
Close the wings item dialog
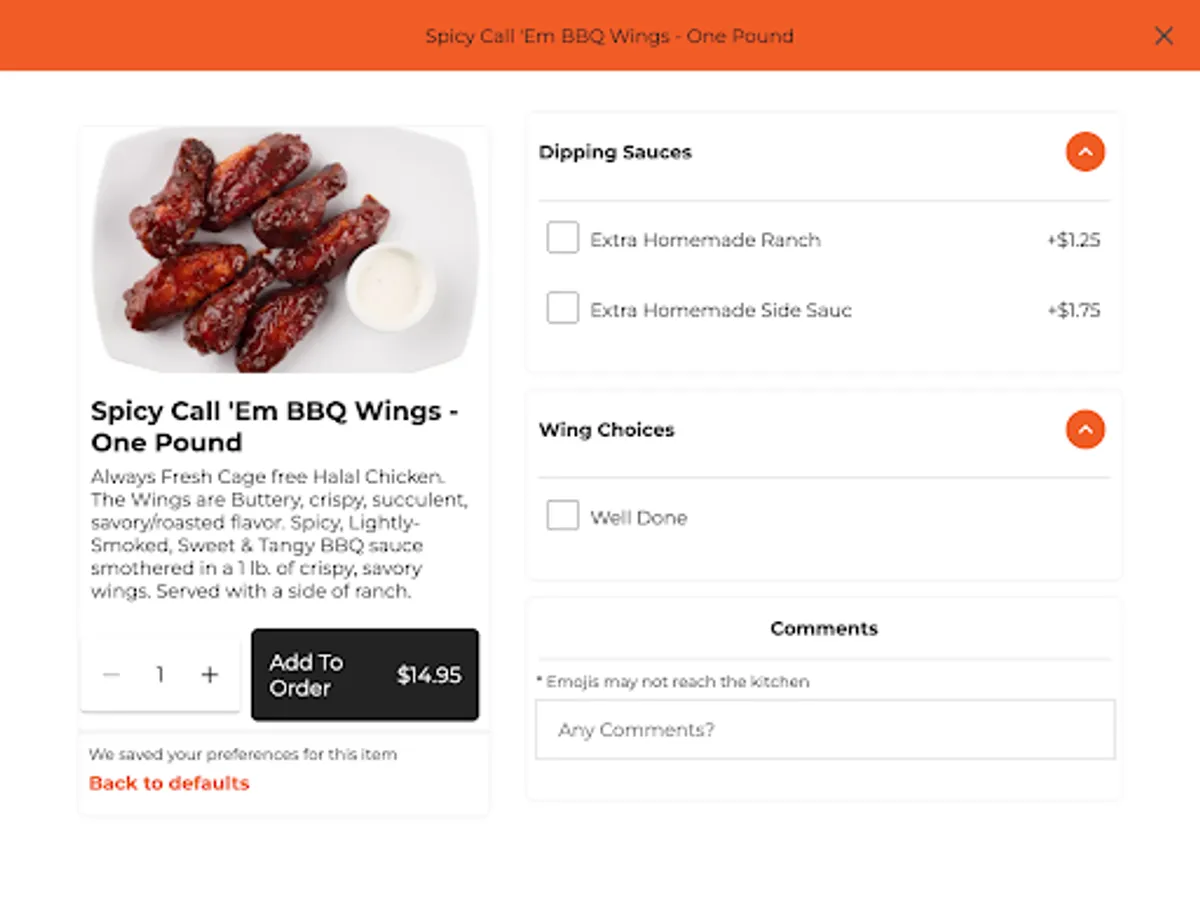(x=1163, y=36)
